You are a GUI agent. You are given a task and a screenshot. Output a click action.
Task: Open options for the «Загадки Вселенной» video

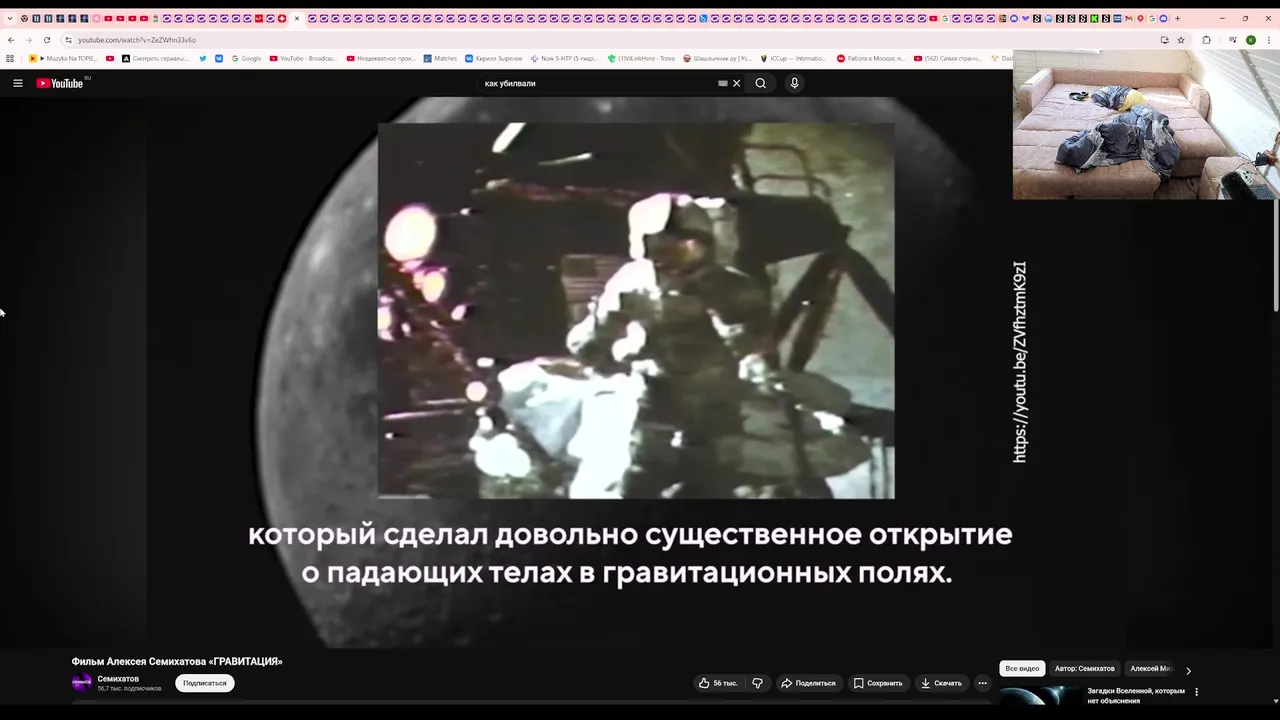pos(1196,692)
